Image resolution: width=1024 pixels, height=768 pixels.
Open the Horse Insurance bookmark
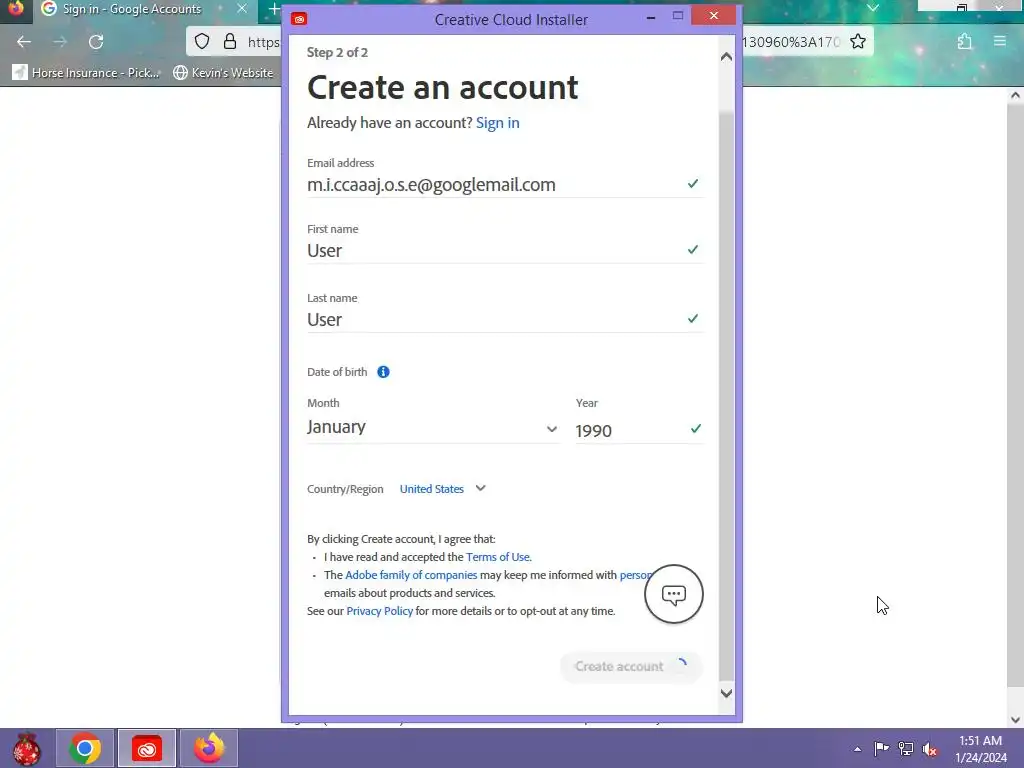tap(86, 72)
